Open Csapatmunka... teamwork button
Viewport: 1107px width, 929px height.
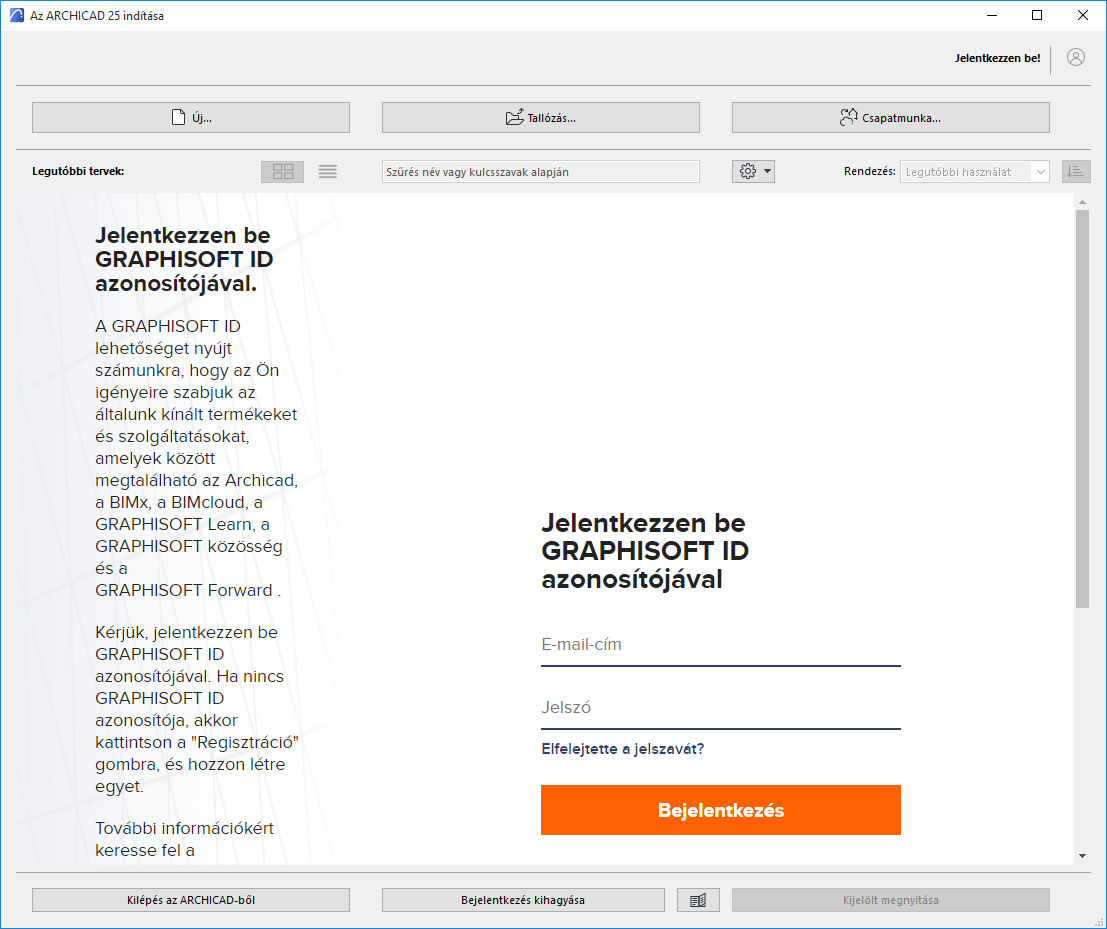click(x=890, y=117)
